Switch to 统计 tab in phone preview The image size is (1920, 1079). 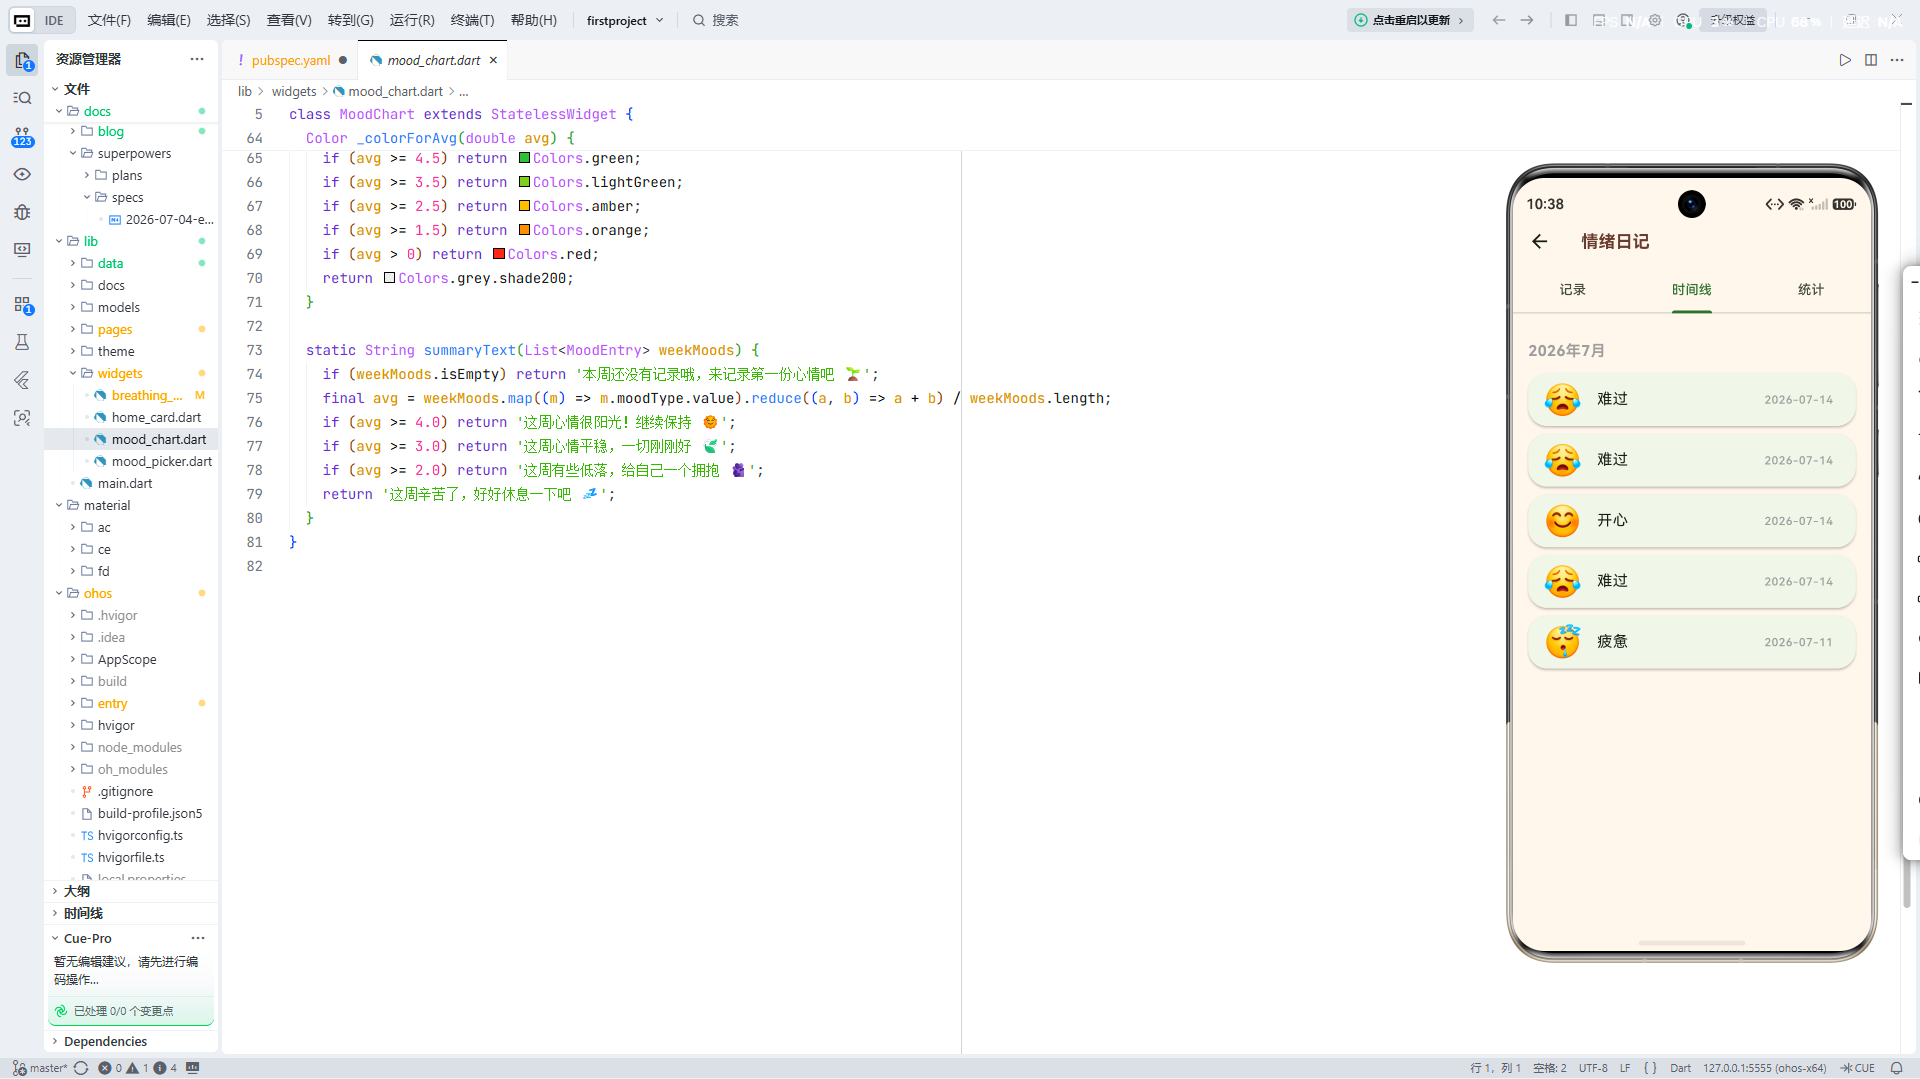coord(1810,289)
